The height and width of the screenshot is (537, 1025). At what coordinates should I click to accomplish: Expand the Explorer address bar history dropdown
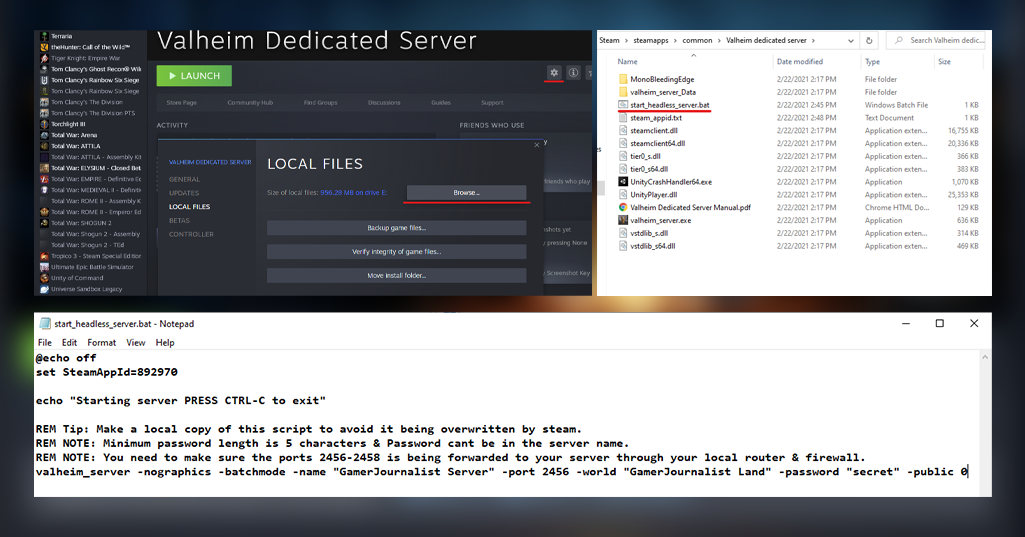pyautogui.click(x=850, y=41)
